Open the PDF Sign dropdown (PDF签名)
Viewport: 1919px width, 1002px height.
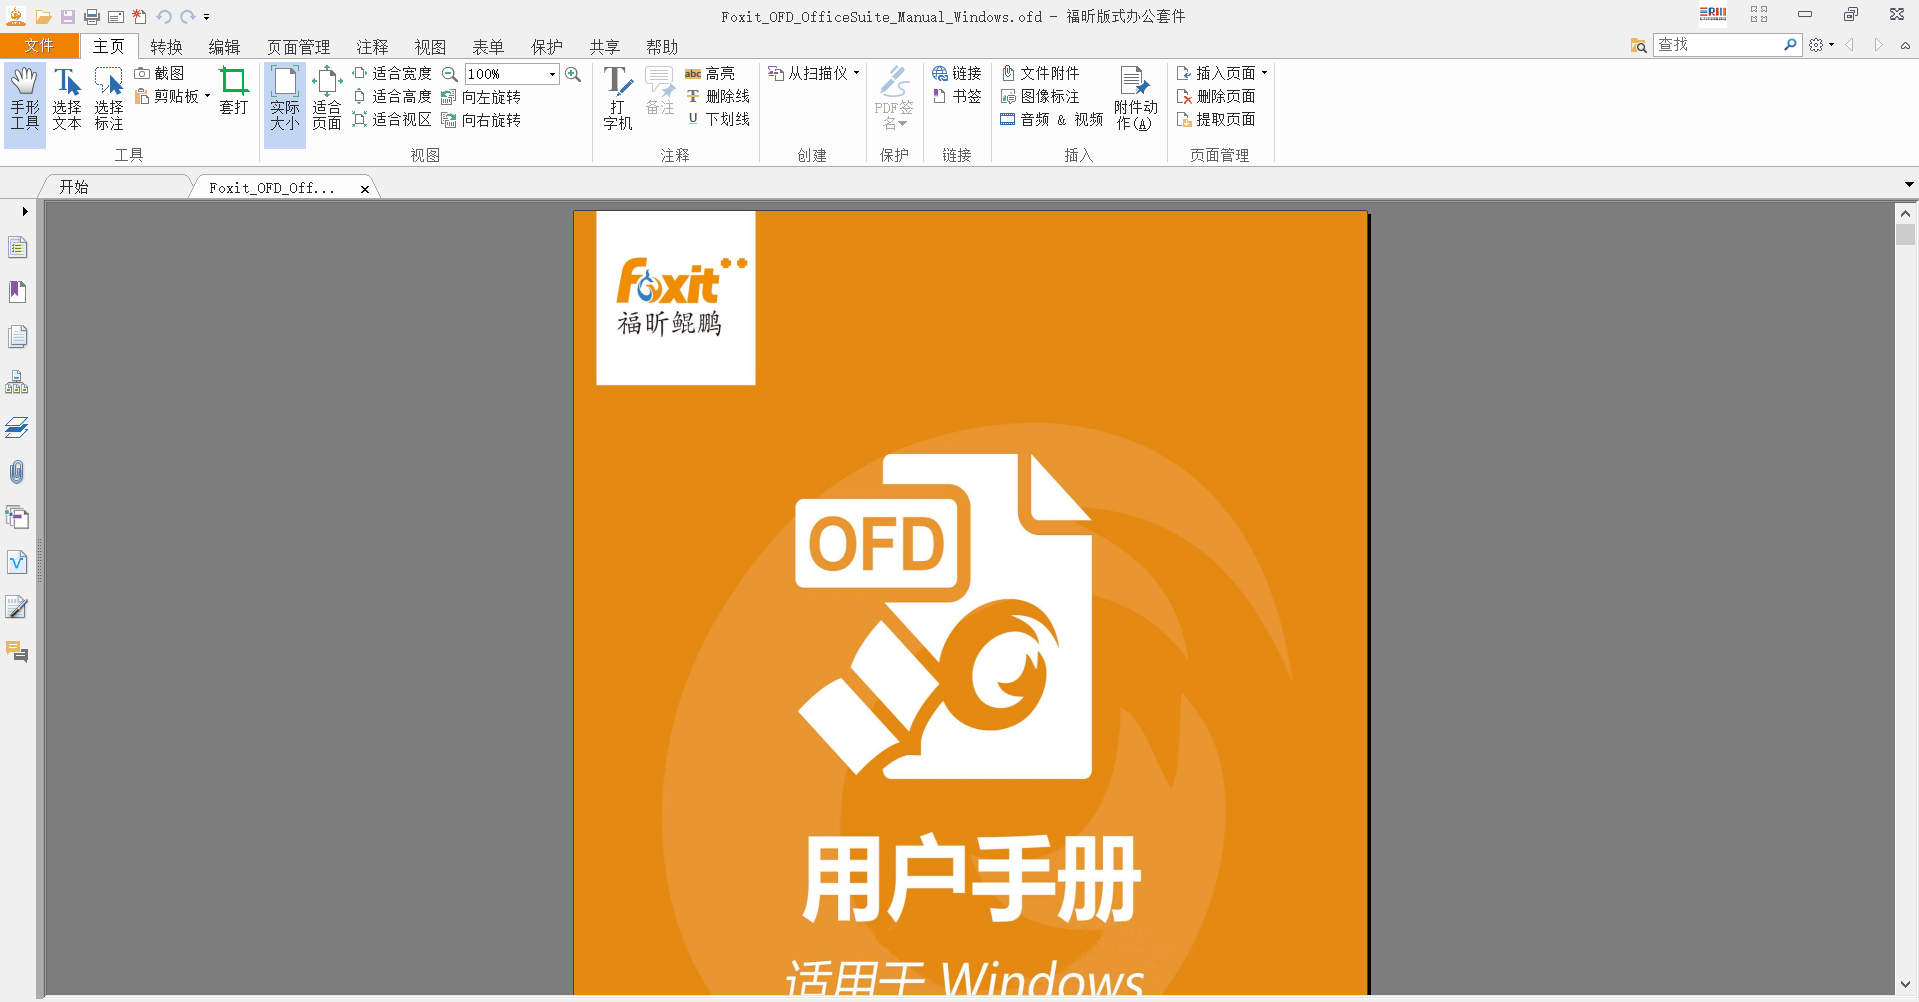tap(894, 98)
